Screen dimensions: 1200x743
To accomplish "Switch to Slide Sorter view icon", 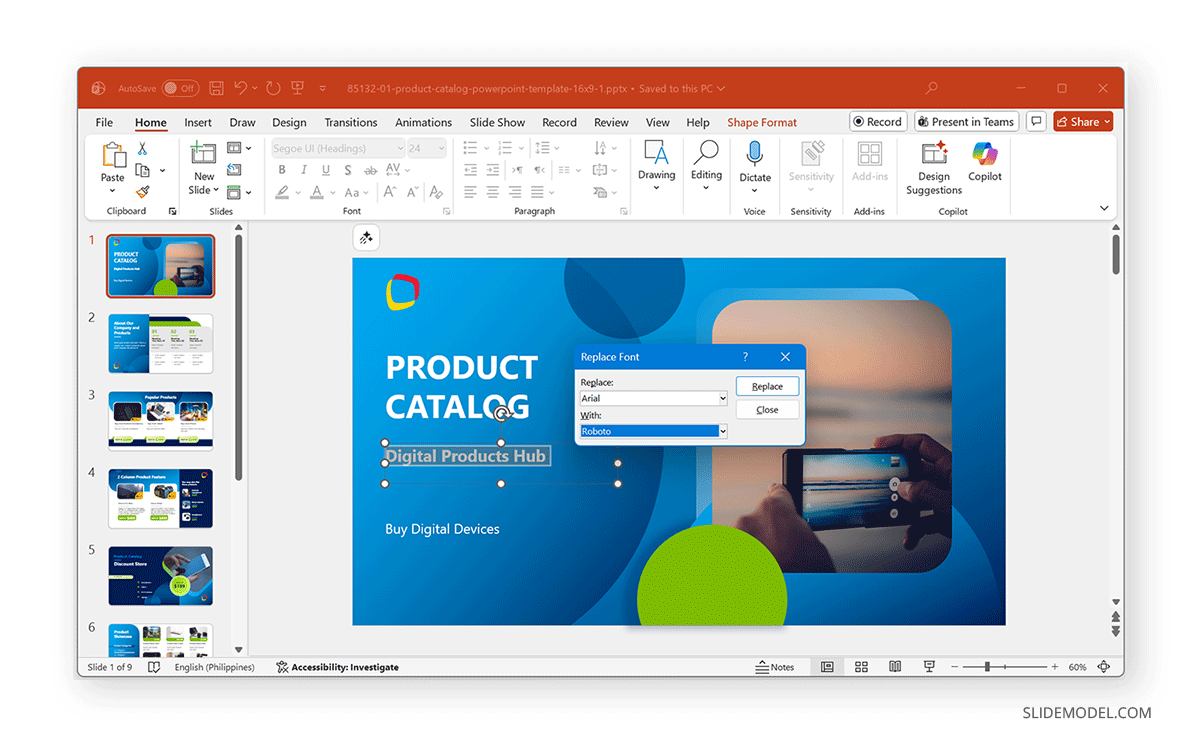I will coord(861,666).
